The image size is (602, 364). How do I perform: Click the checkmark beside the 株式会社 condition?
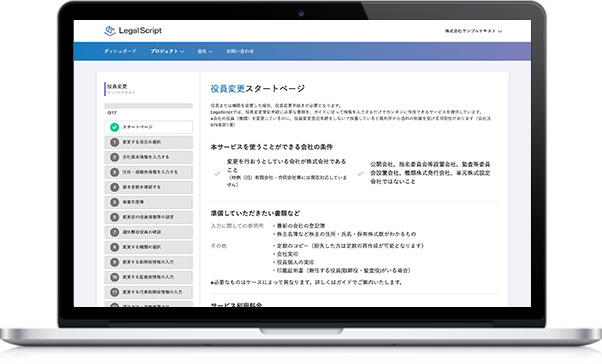217,174
